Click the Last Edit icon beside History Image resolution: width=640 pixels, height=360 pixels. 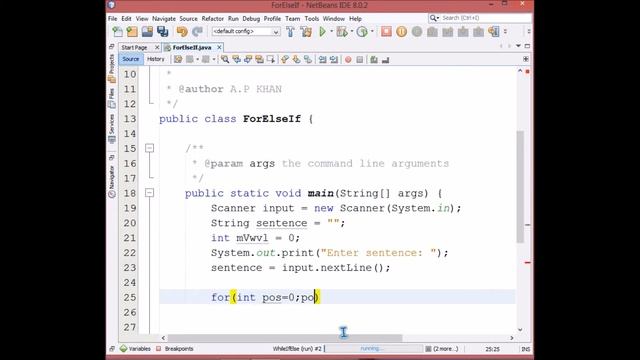[178, 60]
